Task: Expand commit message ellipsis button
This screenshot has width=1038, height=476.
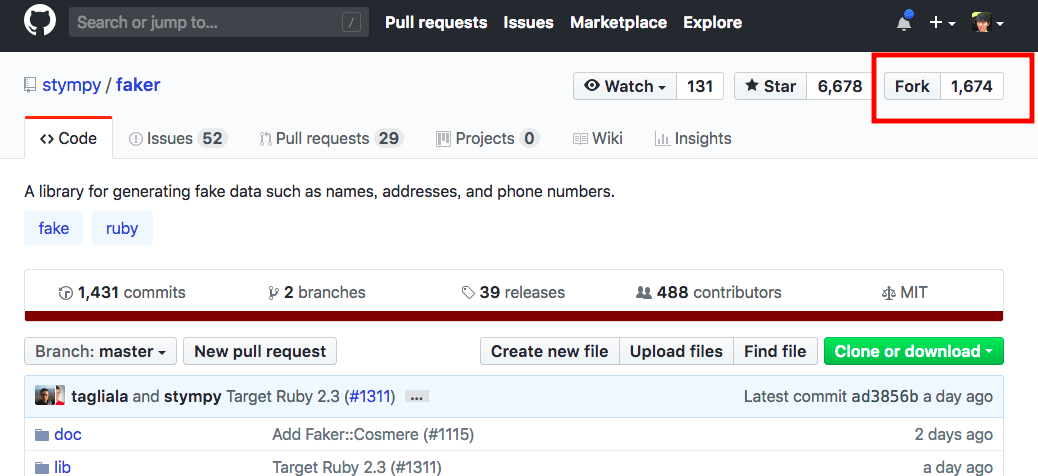Action: coord(416,397)
